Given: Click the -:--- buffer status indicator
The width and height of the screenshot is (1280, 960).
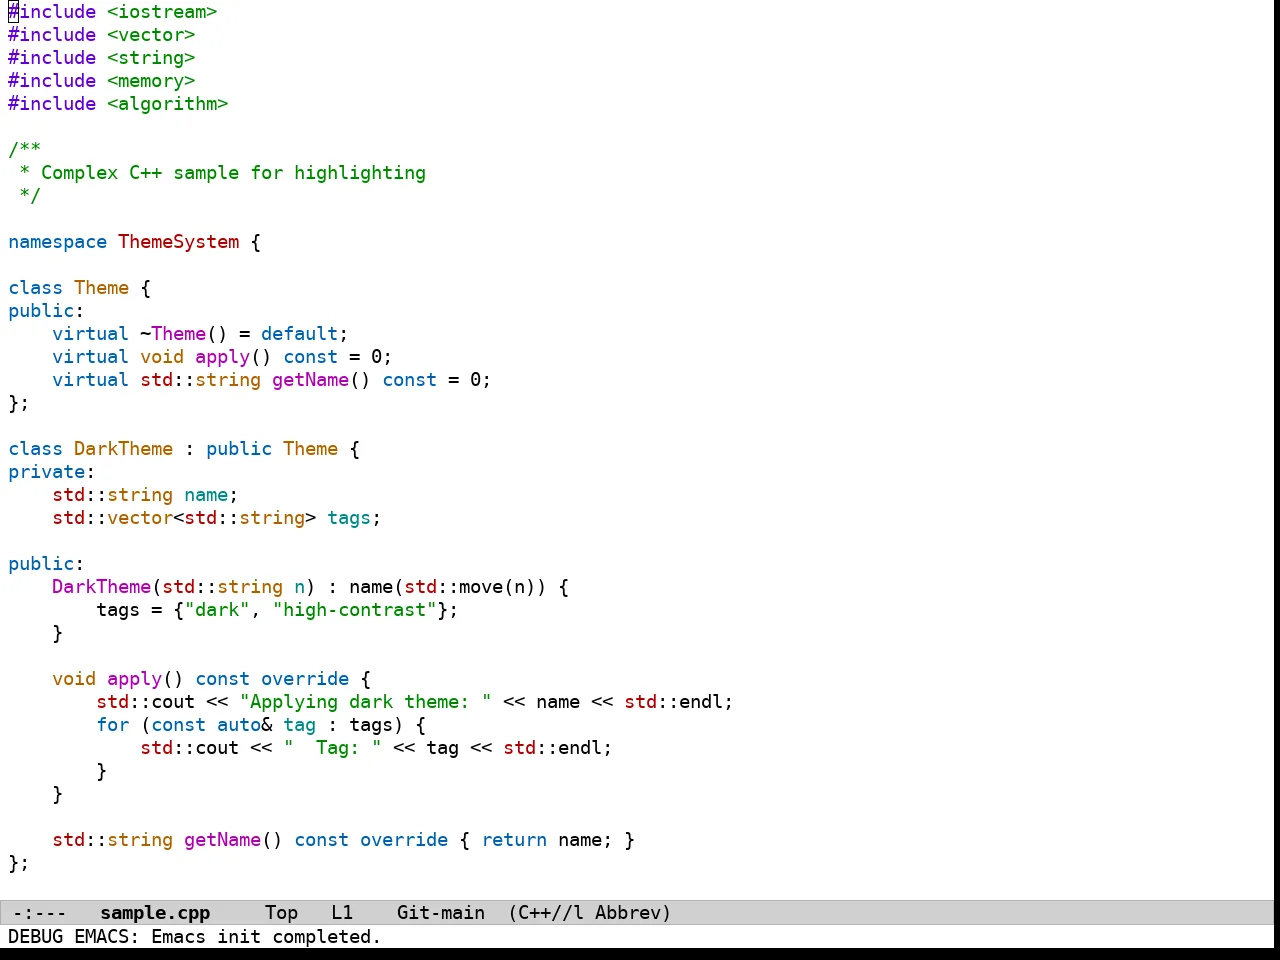Looking at the screenshot, I should click(40, 913).
